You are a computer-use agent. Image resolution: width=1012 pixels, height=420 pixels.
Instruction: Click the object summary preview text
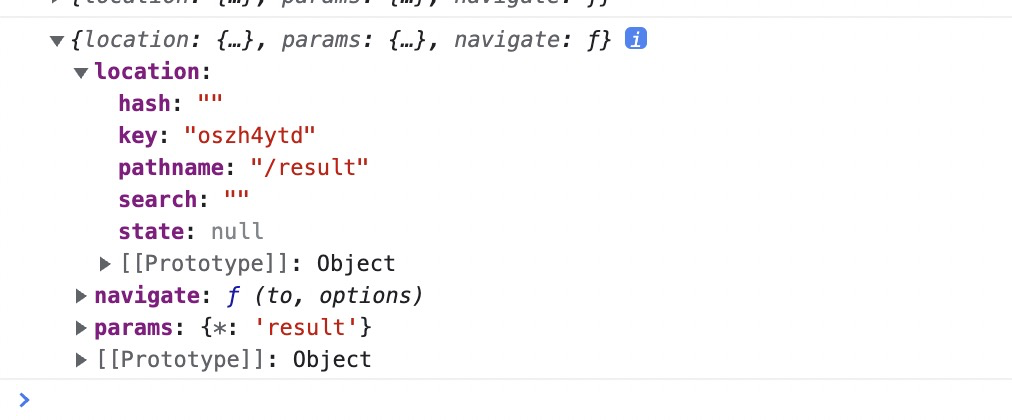click(x=340, y=41)
